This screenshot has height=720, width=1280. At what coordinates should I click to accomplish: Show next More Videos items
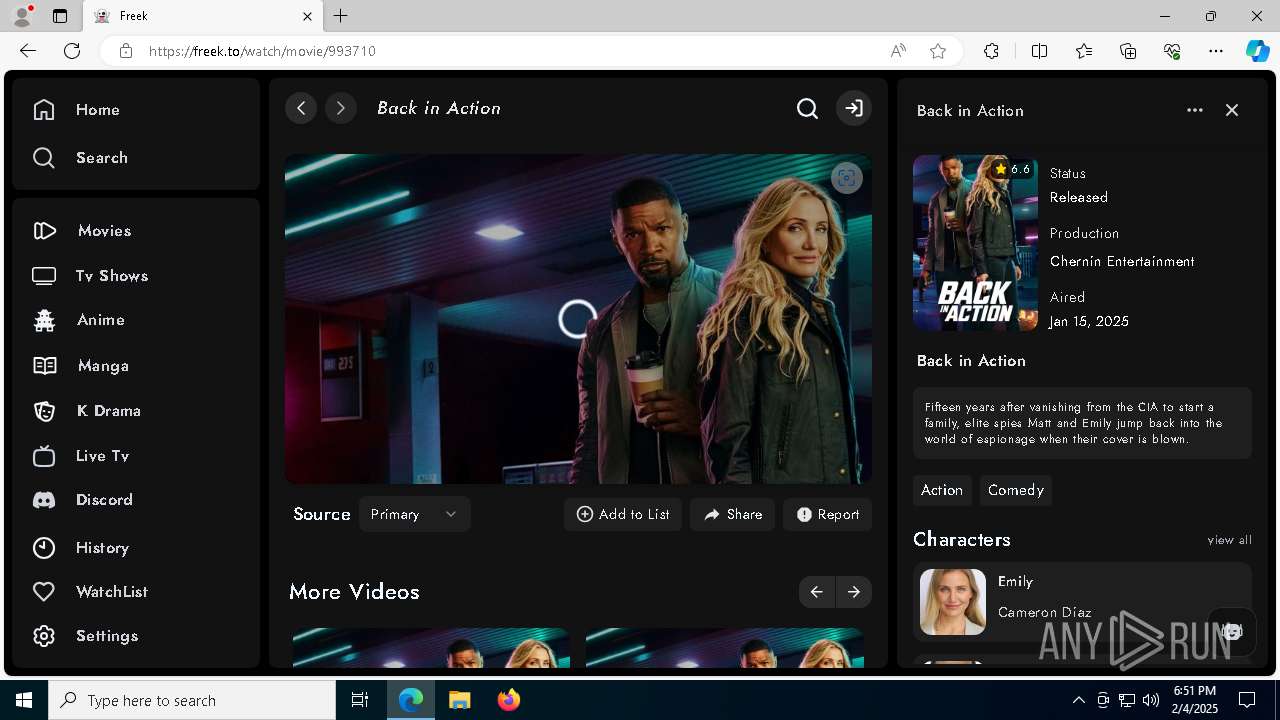tap(854, 592)
